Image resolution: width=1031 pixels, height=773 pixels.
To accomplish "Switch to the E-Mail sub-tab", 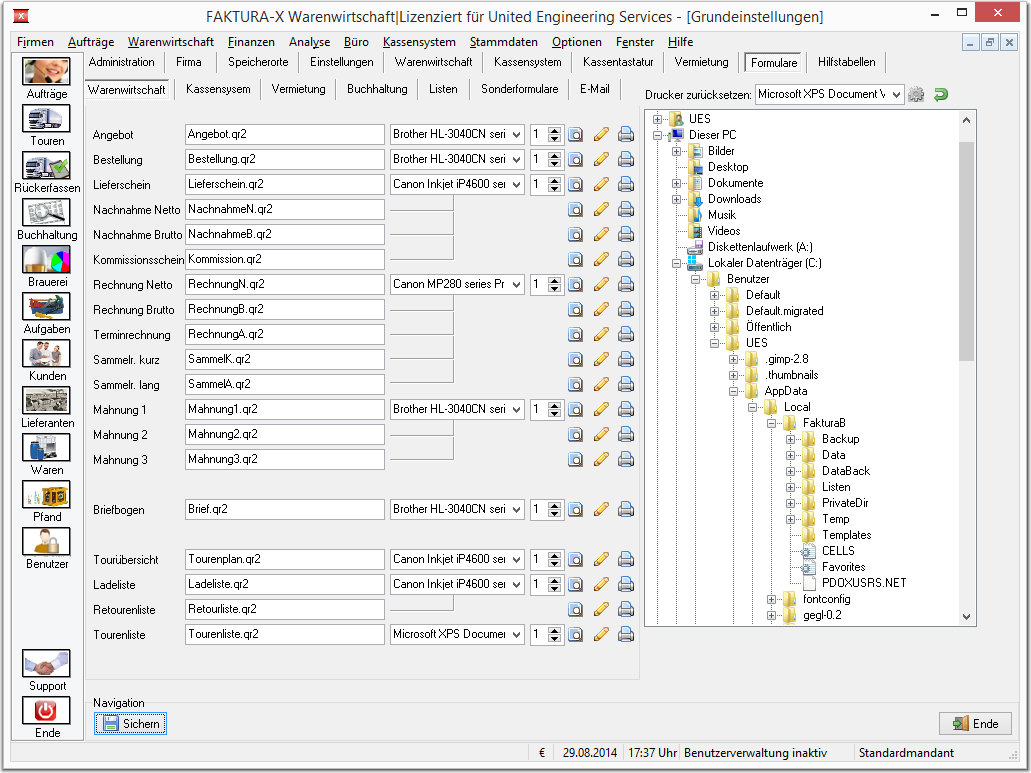I will [594, 89].
